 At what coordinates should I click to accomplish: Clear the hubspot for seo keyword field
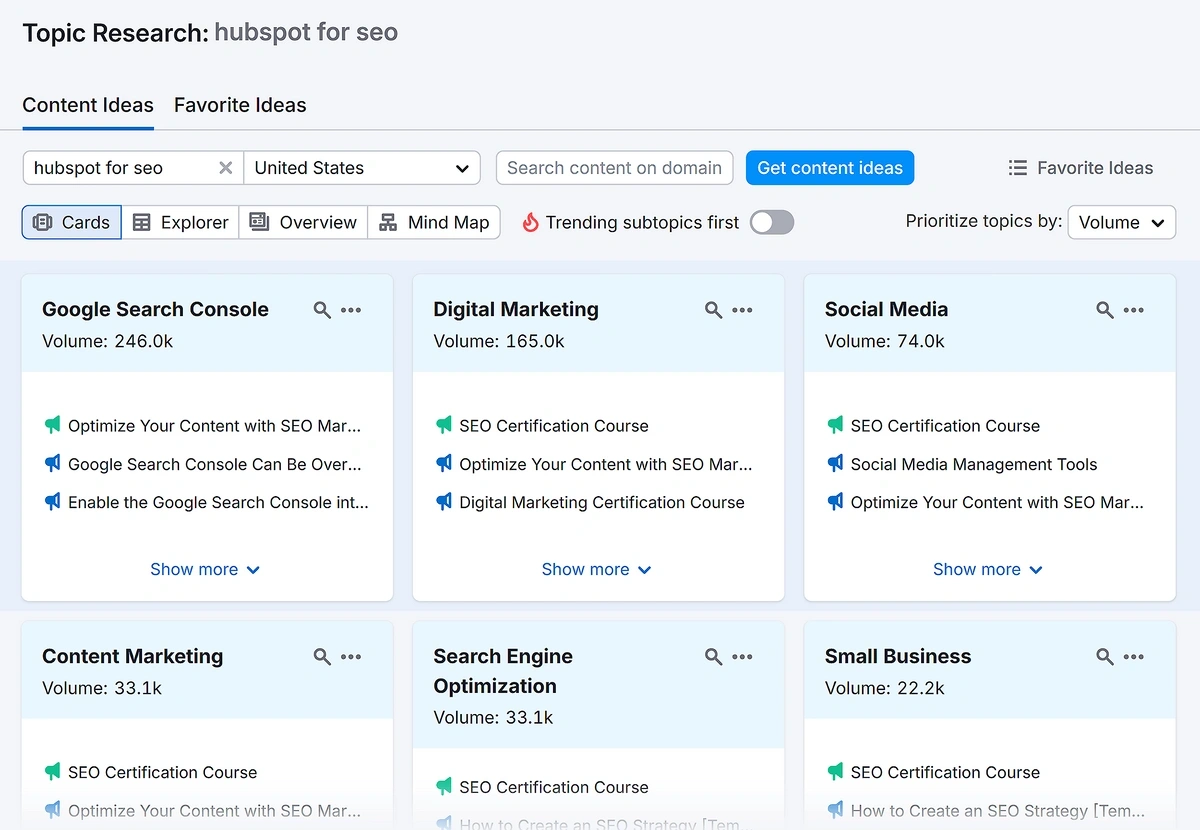226,168
